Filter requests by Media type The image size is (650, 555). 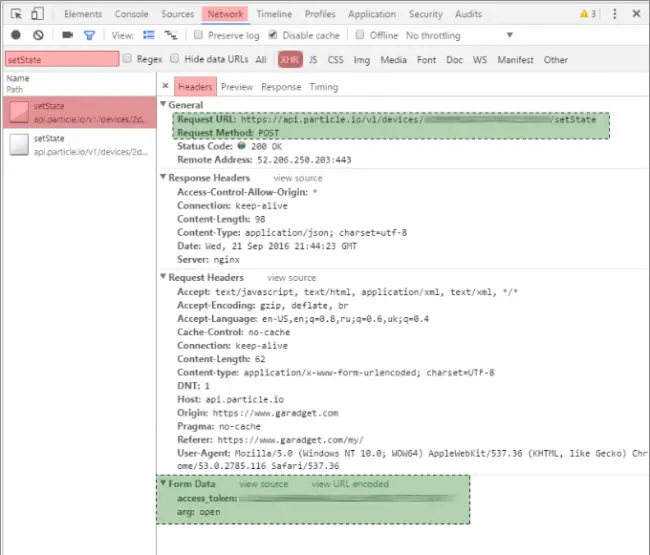[x=393, y=60]
